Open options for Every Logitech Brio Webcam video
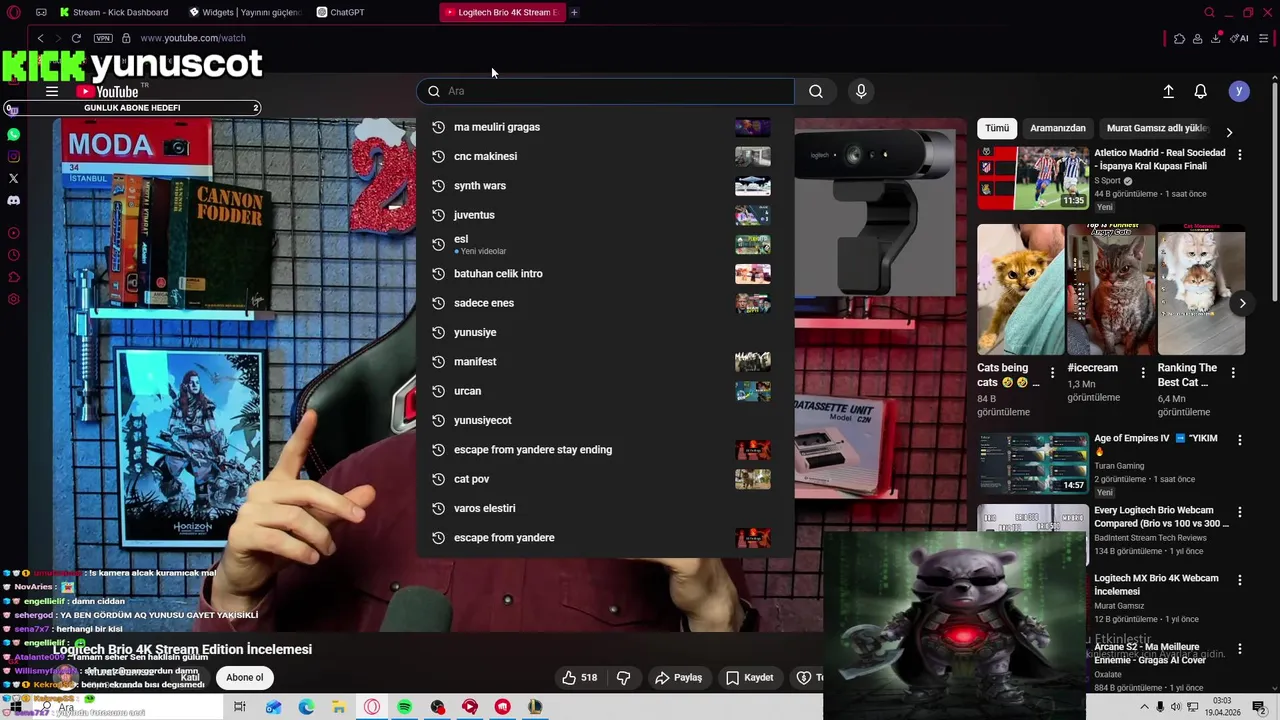The width and height of the screenshot is (1280, 720). coord(1240,512)
